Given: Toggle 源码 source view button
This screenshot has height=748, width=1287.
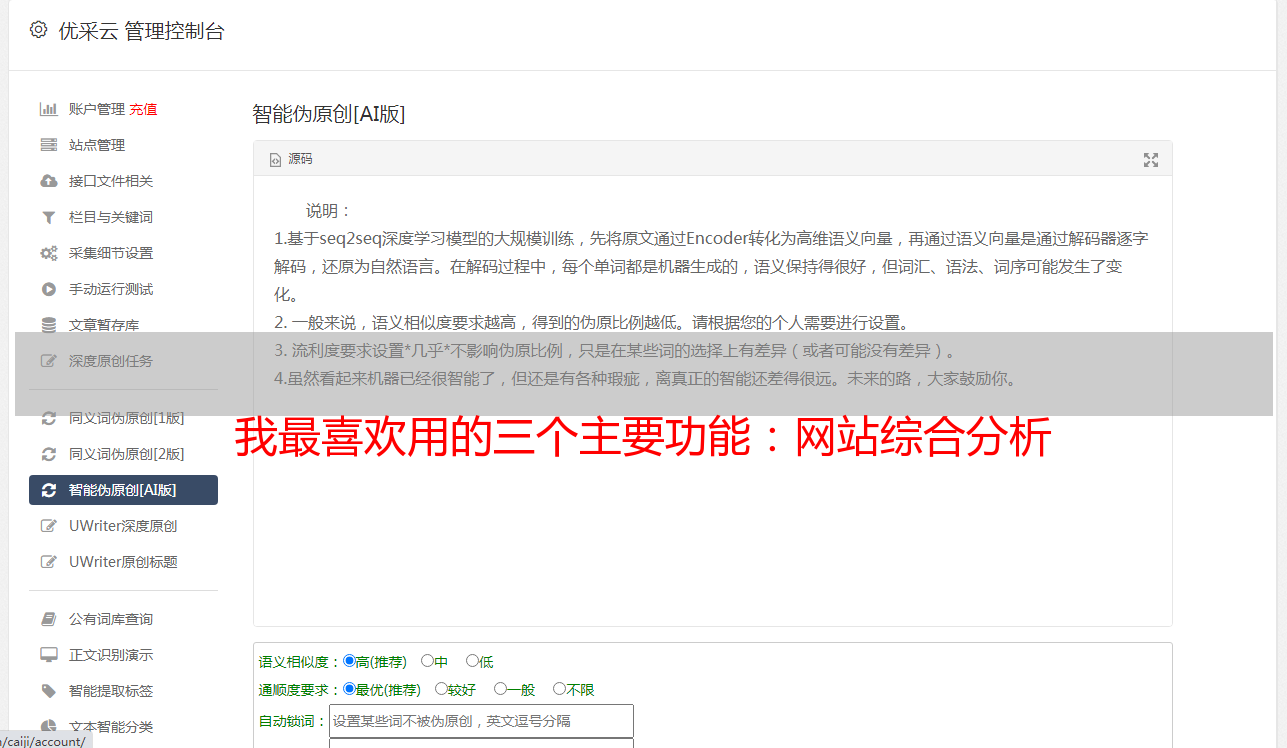Looking at the screenshot, I should (x=291, y=159).
